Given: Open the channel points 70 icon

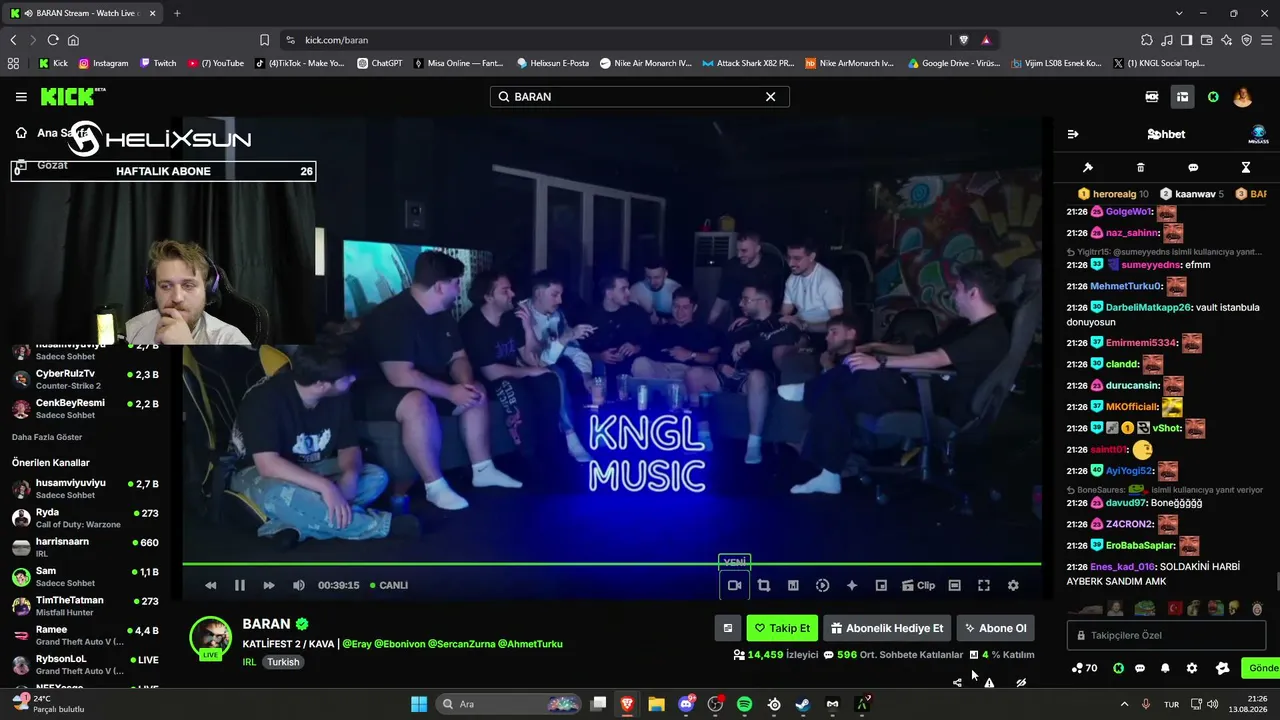Looking at the screenshot, I should click(x=1085, y=668).
